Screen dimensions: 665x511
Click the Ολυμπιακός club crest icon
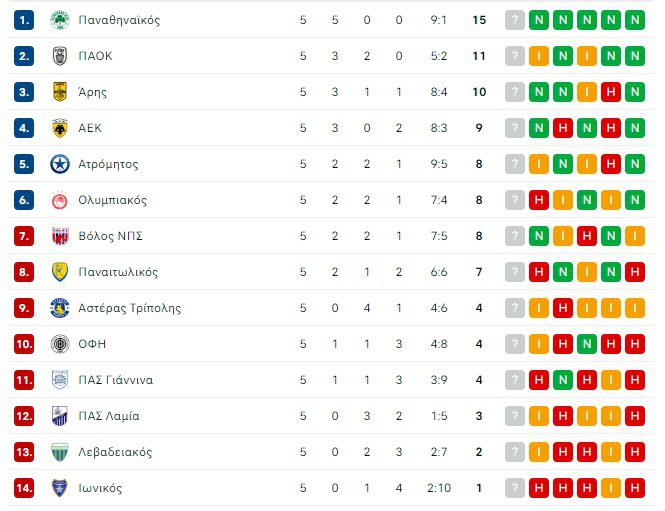tap(59, 200)
